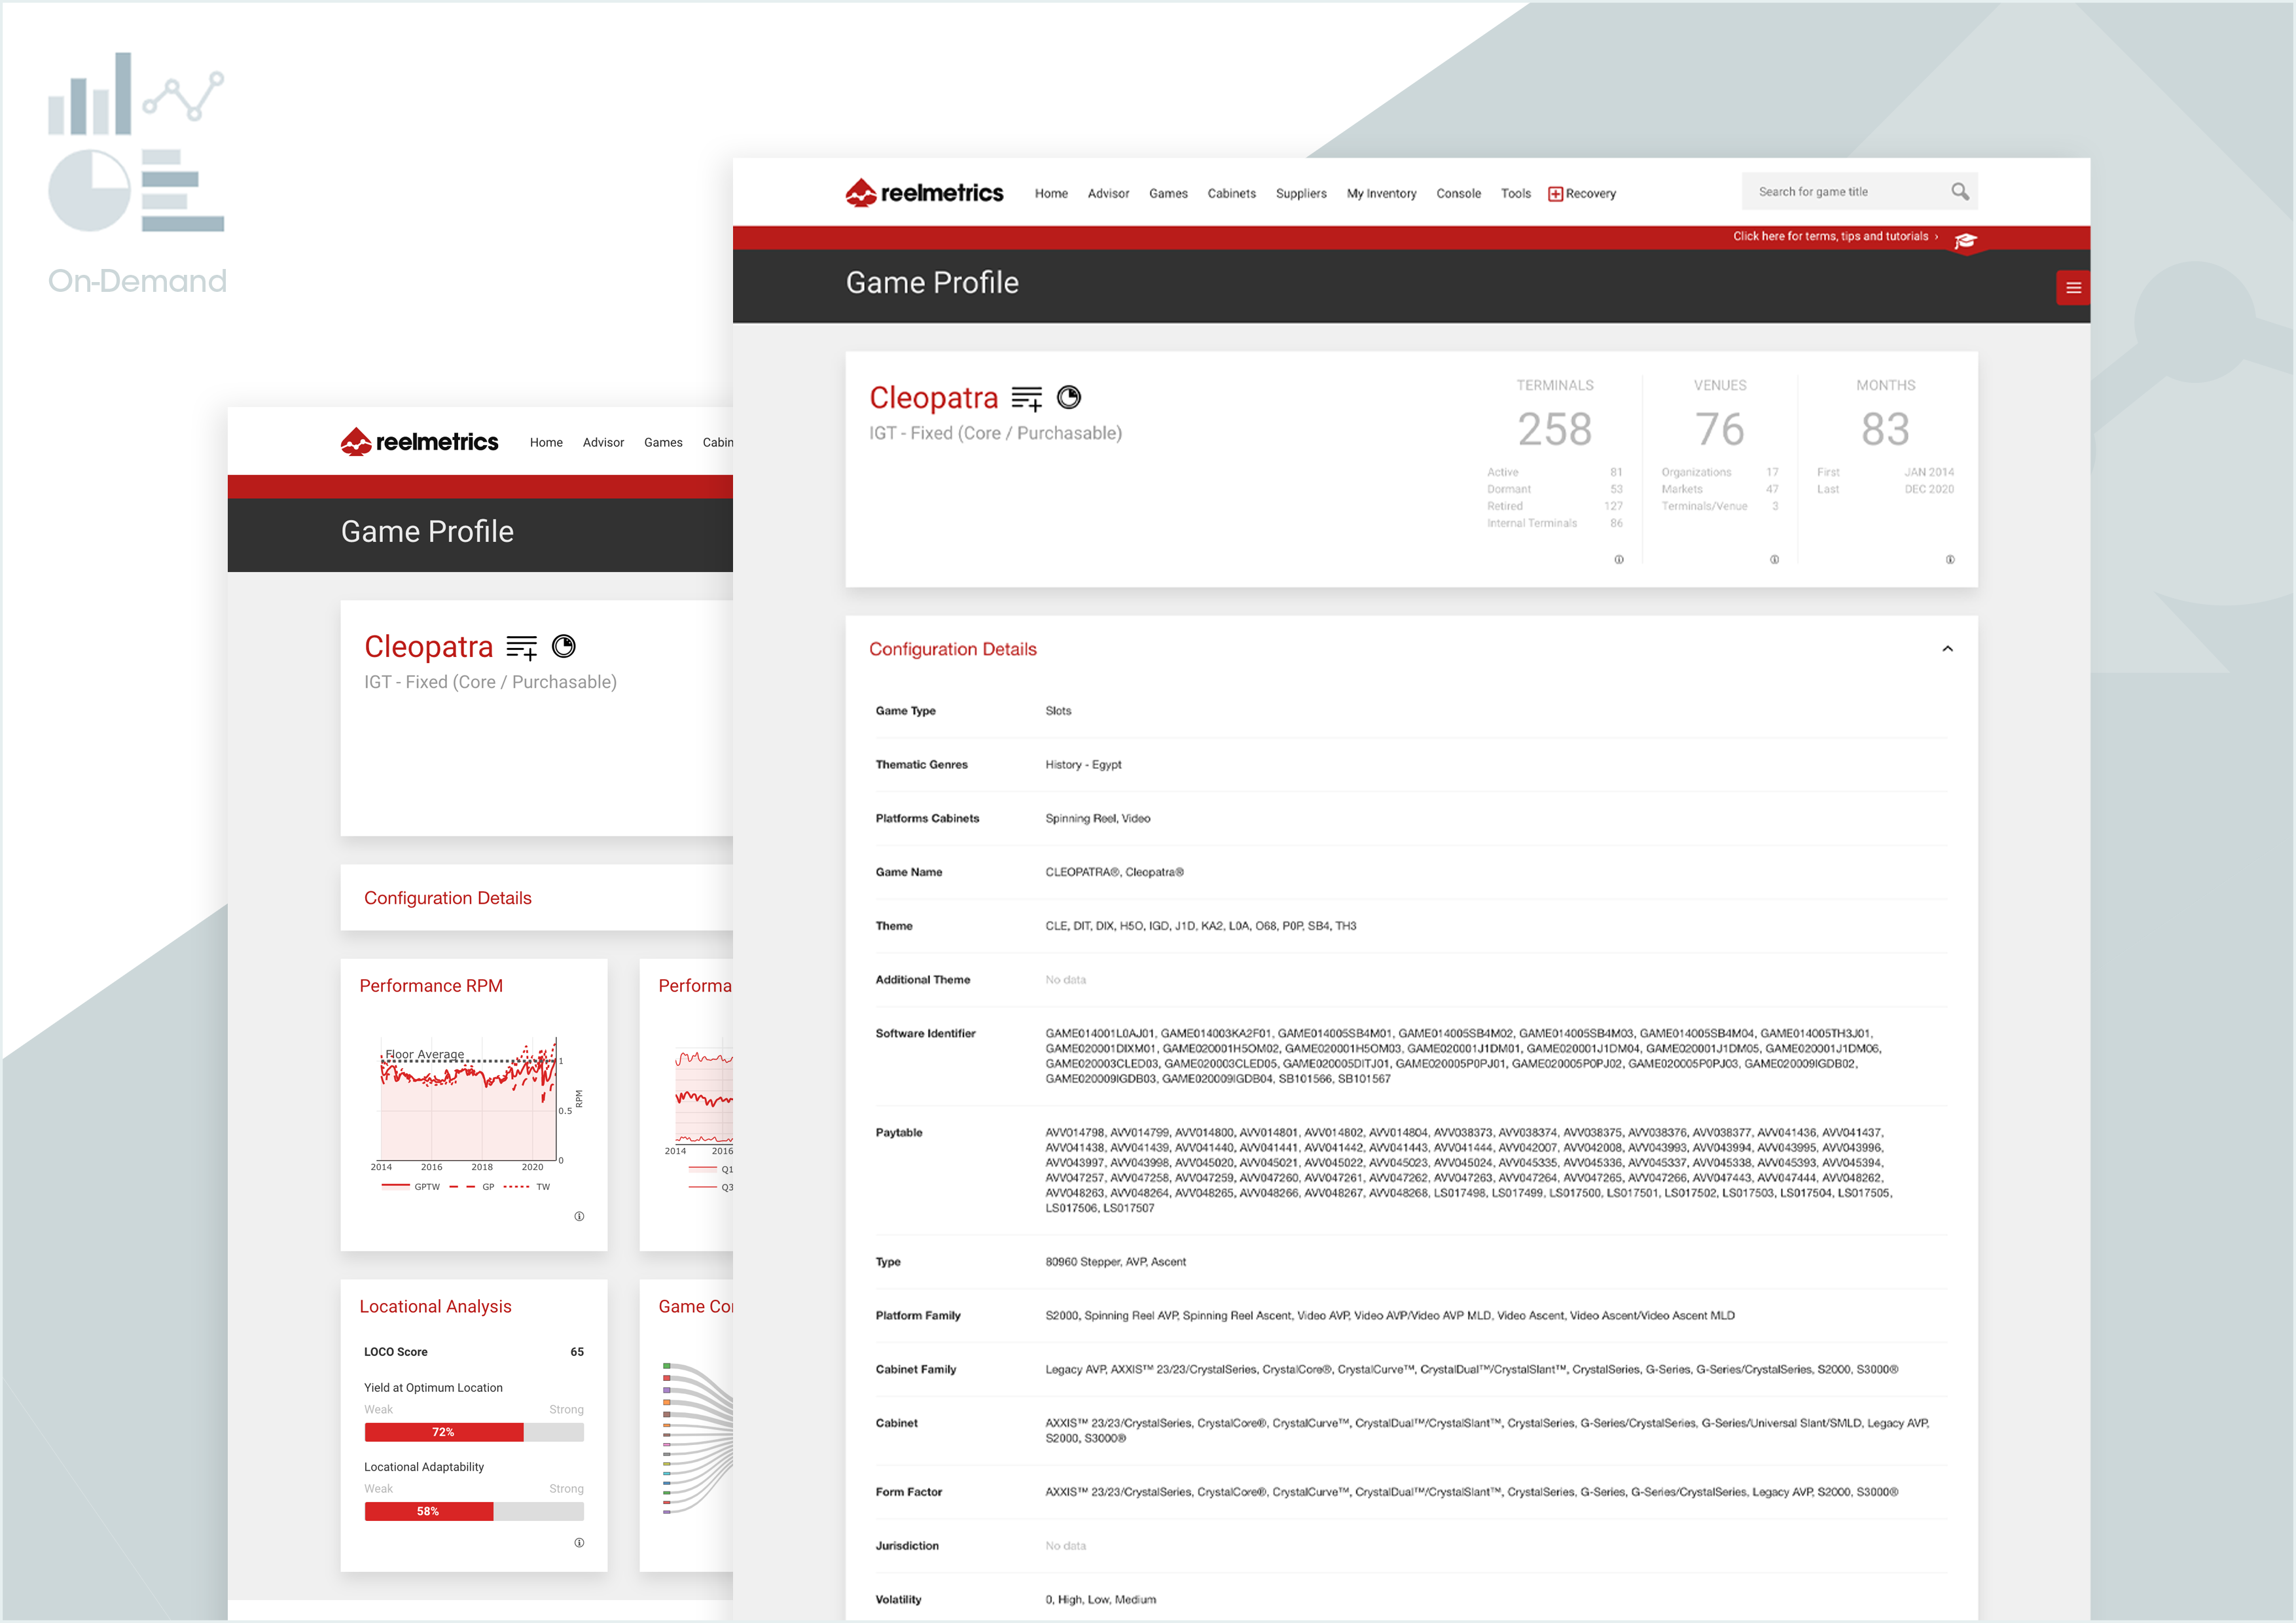2296x1623 pixels.
Task: Click the info icon in Locational Analysis card
Action: [579, 1542]
